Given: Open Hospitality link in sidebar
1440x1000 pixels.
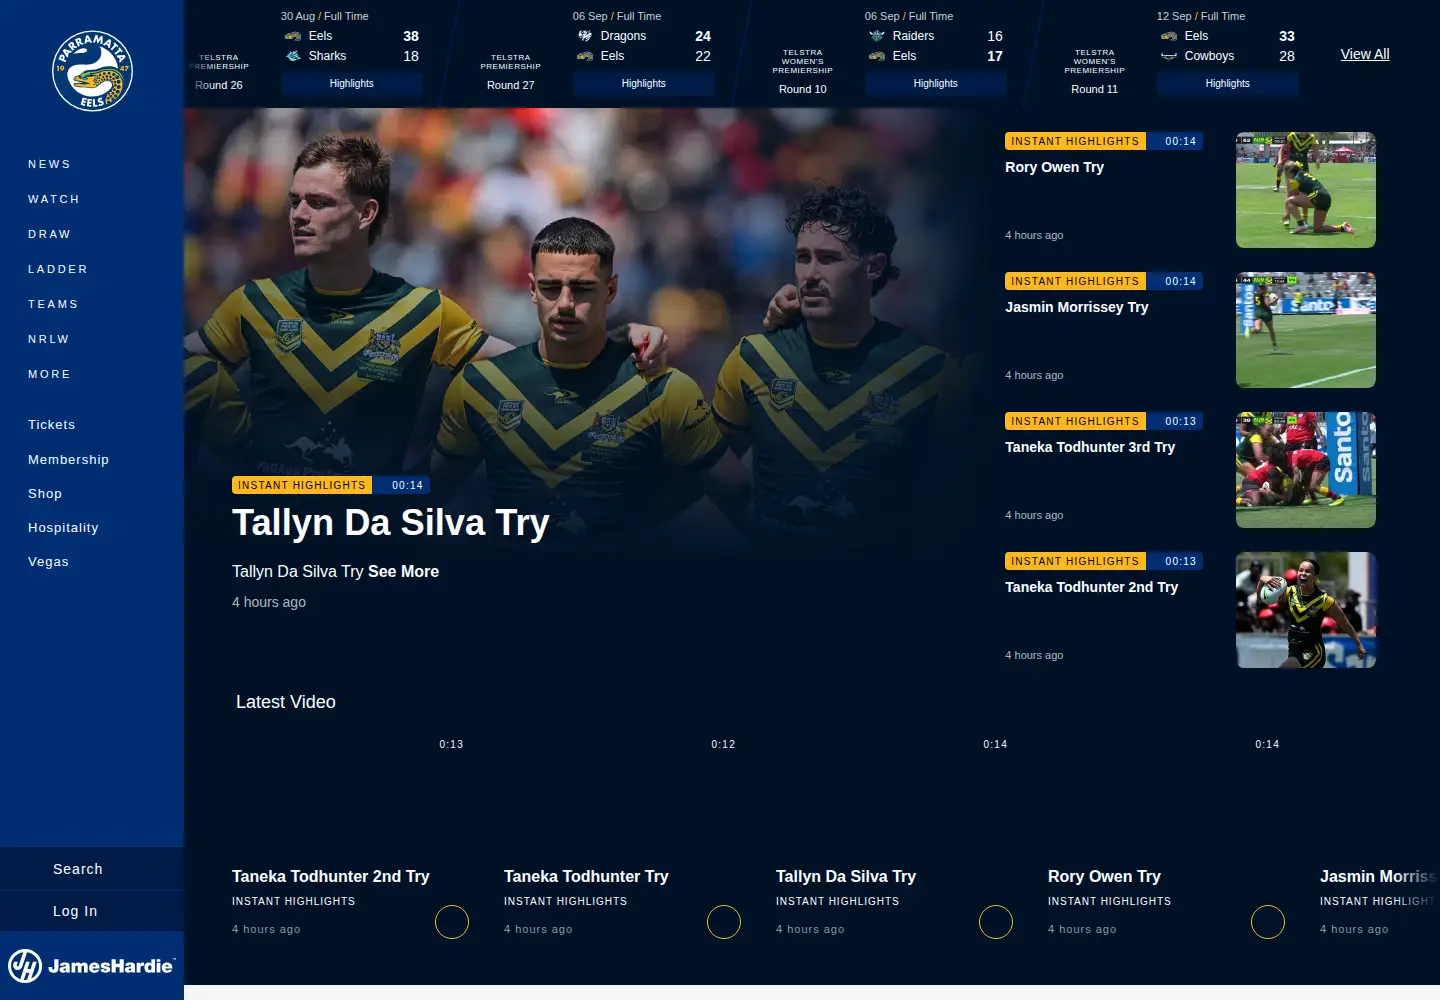Looking at the screenshot, I should (x=63, y=528).
